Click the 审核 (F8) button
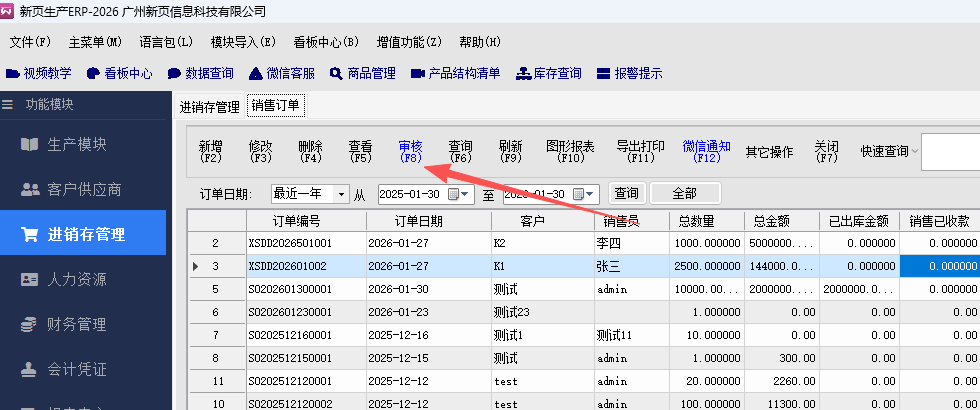 point(410,151)
